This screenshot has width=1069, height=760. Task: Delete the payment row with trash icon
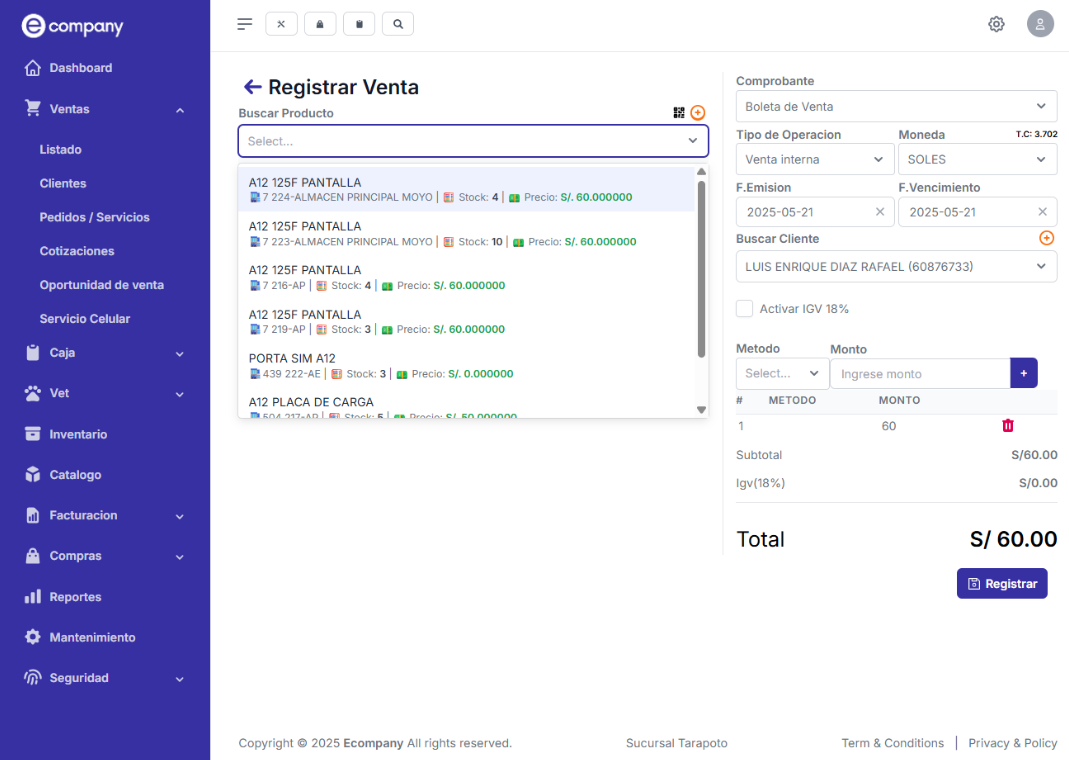(x=1007, y=426)
